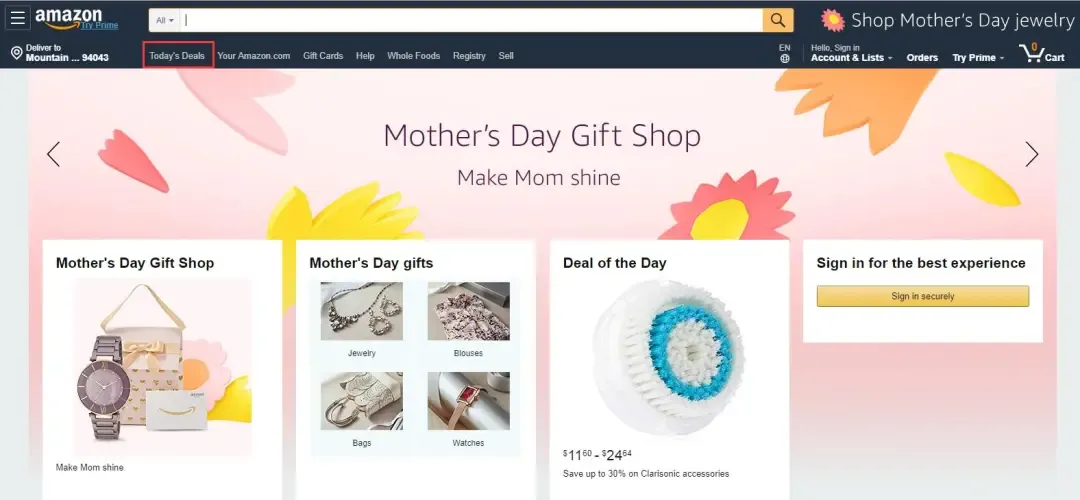This screenshot has width=1080, height=500.
Task: Open Whole Foods from the nav bar
Action: click(413, 56)
